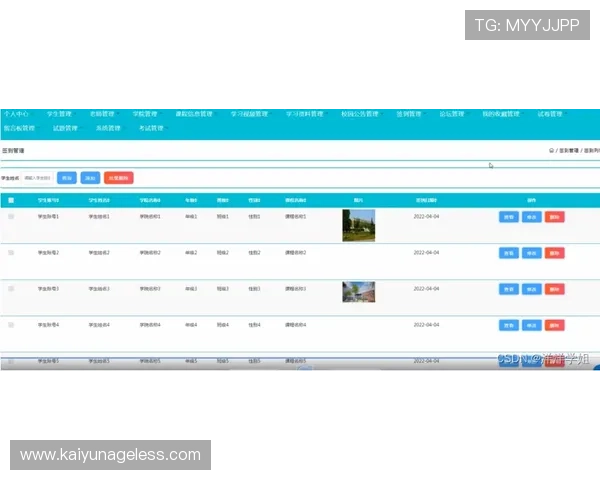This screenshot has height=480, width=600.
Task: Select the 系统管理 menu item
Action: (x=108, y=128)
